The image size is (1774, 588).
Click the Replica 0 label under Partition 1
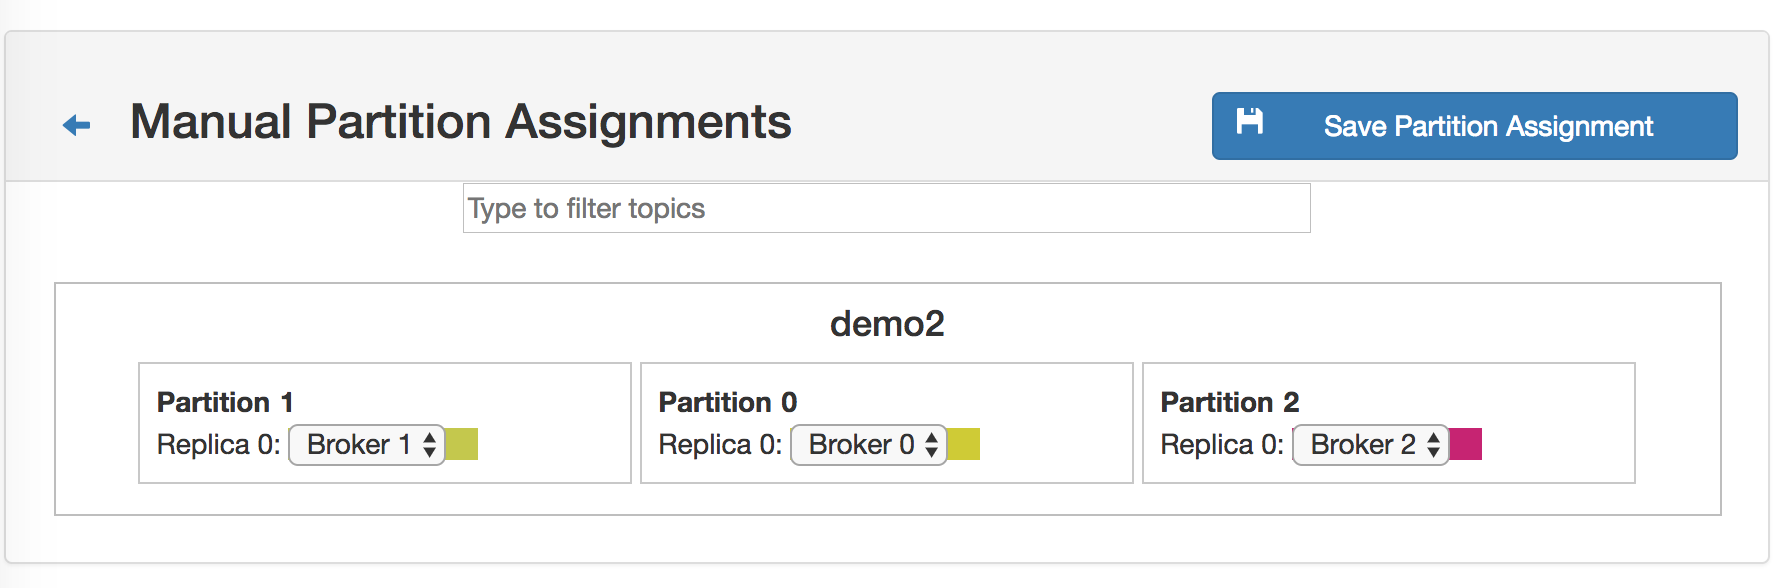pos(218,445)
